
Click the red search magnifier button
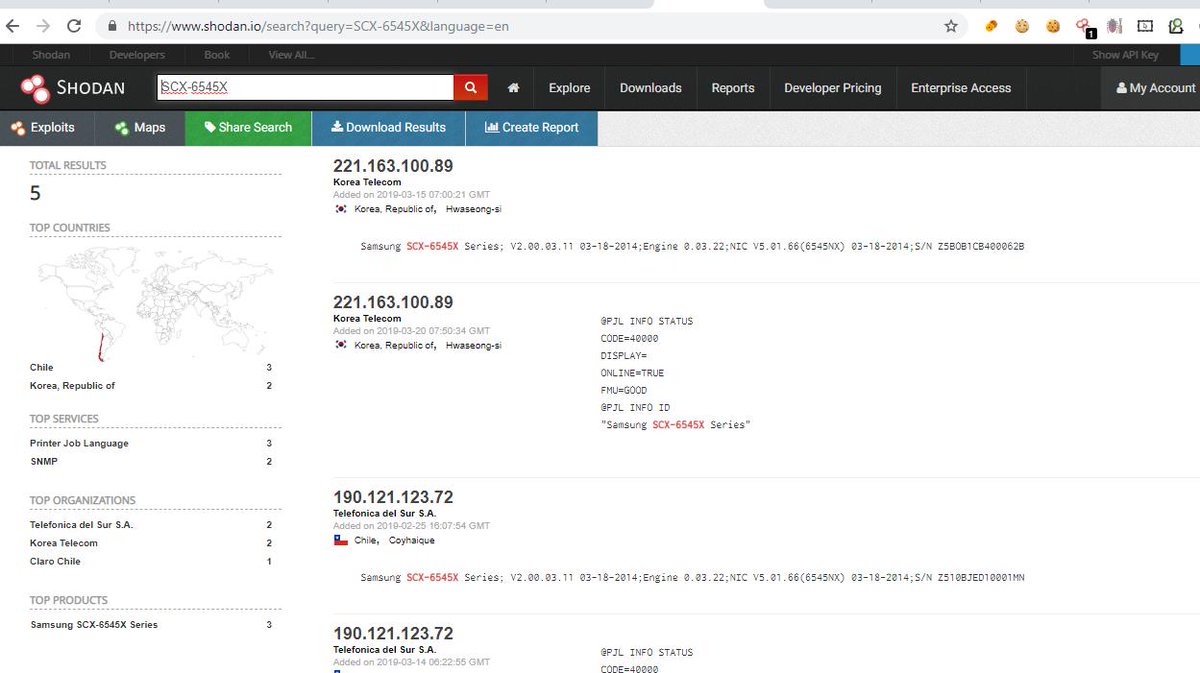tap(470, 88)
